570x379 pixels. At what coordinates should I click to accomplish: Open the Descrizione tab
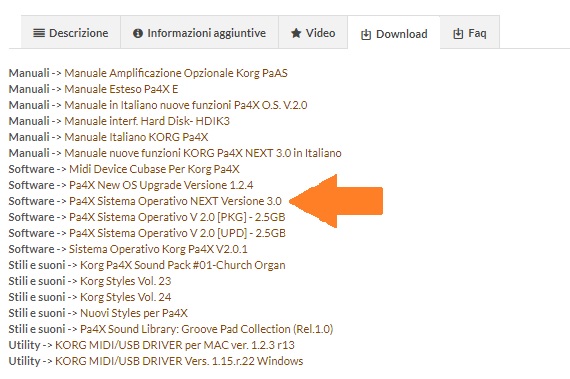(71, 33)
